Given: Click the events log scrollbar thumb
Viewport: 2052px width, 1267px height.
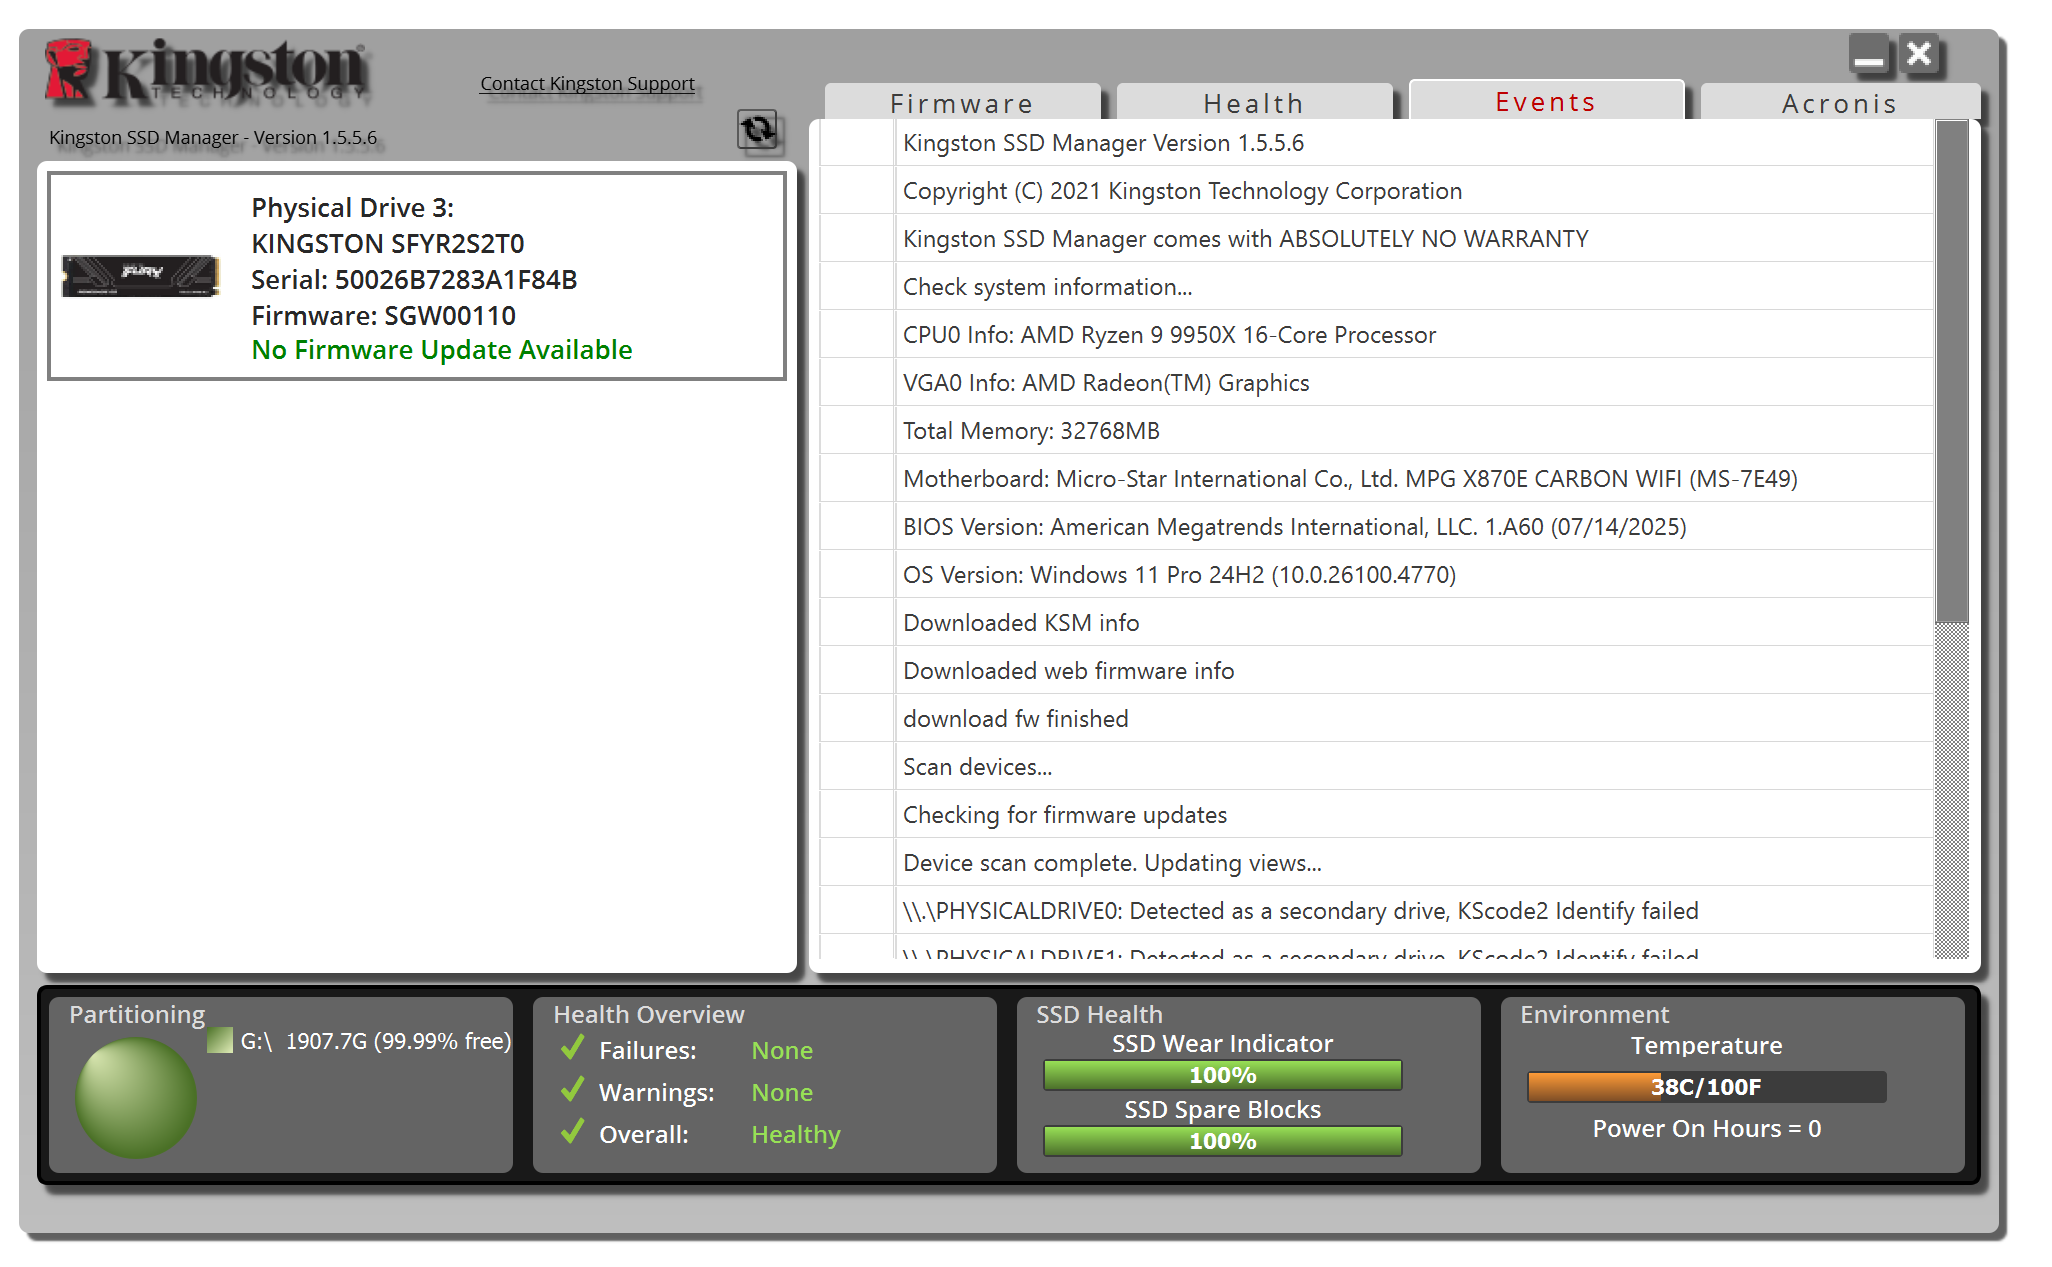Looking at the screenshot, I should click(1951, 370).
